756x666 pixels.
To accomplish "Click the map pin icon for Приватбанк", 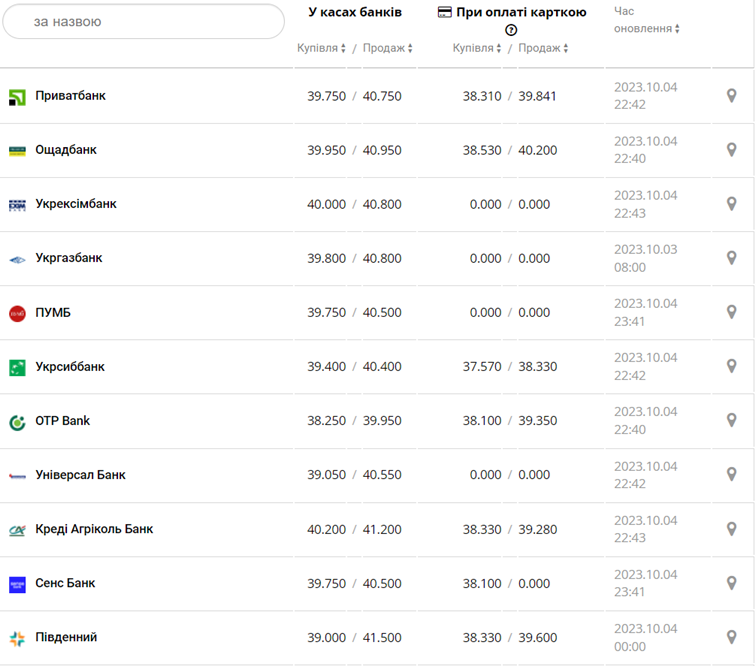I will tap(731, 96).
